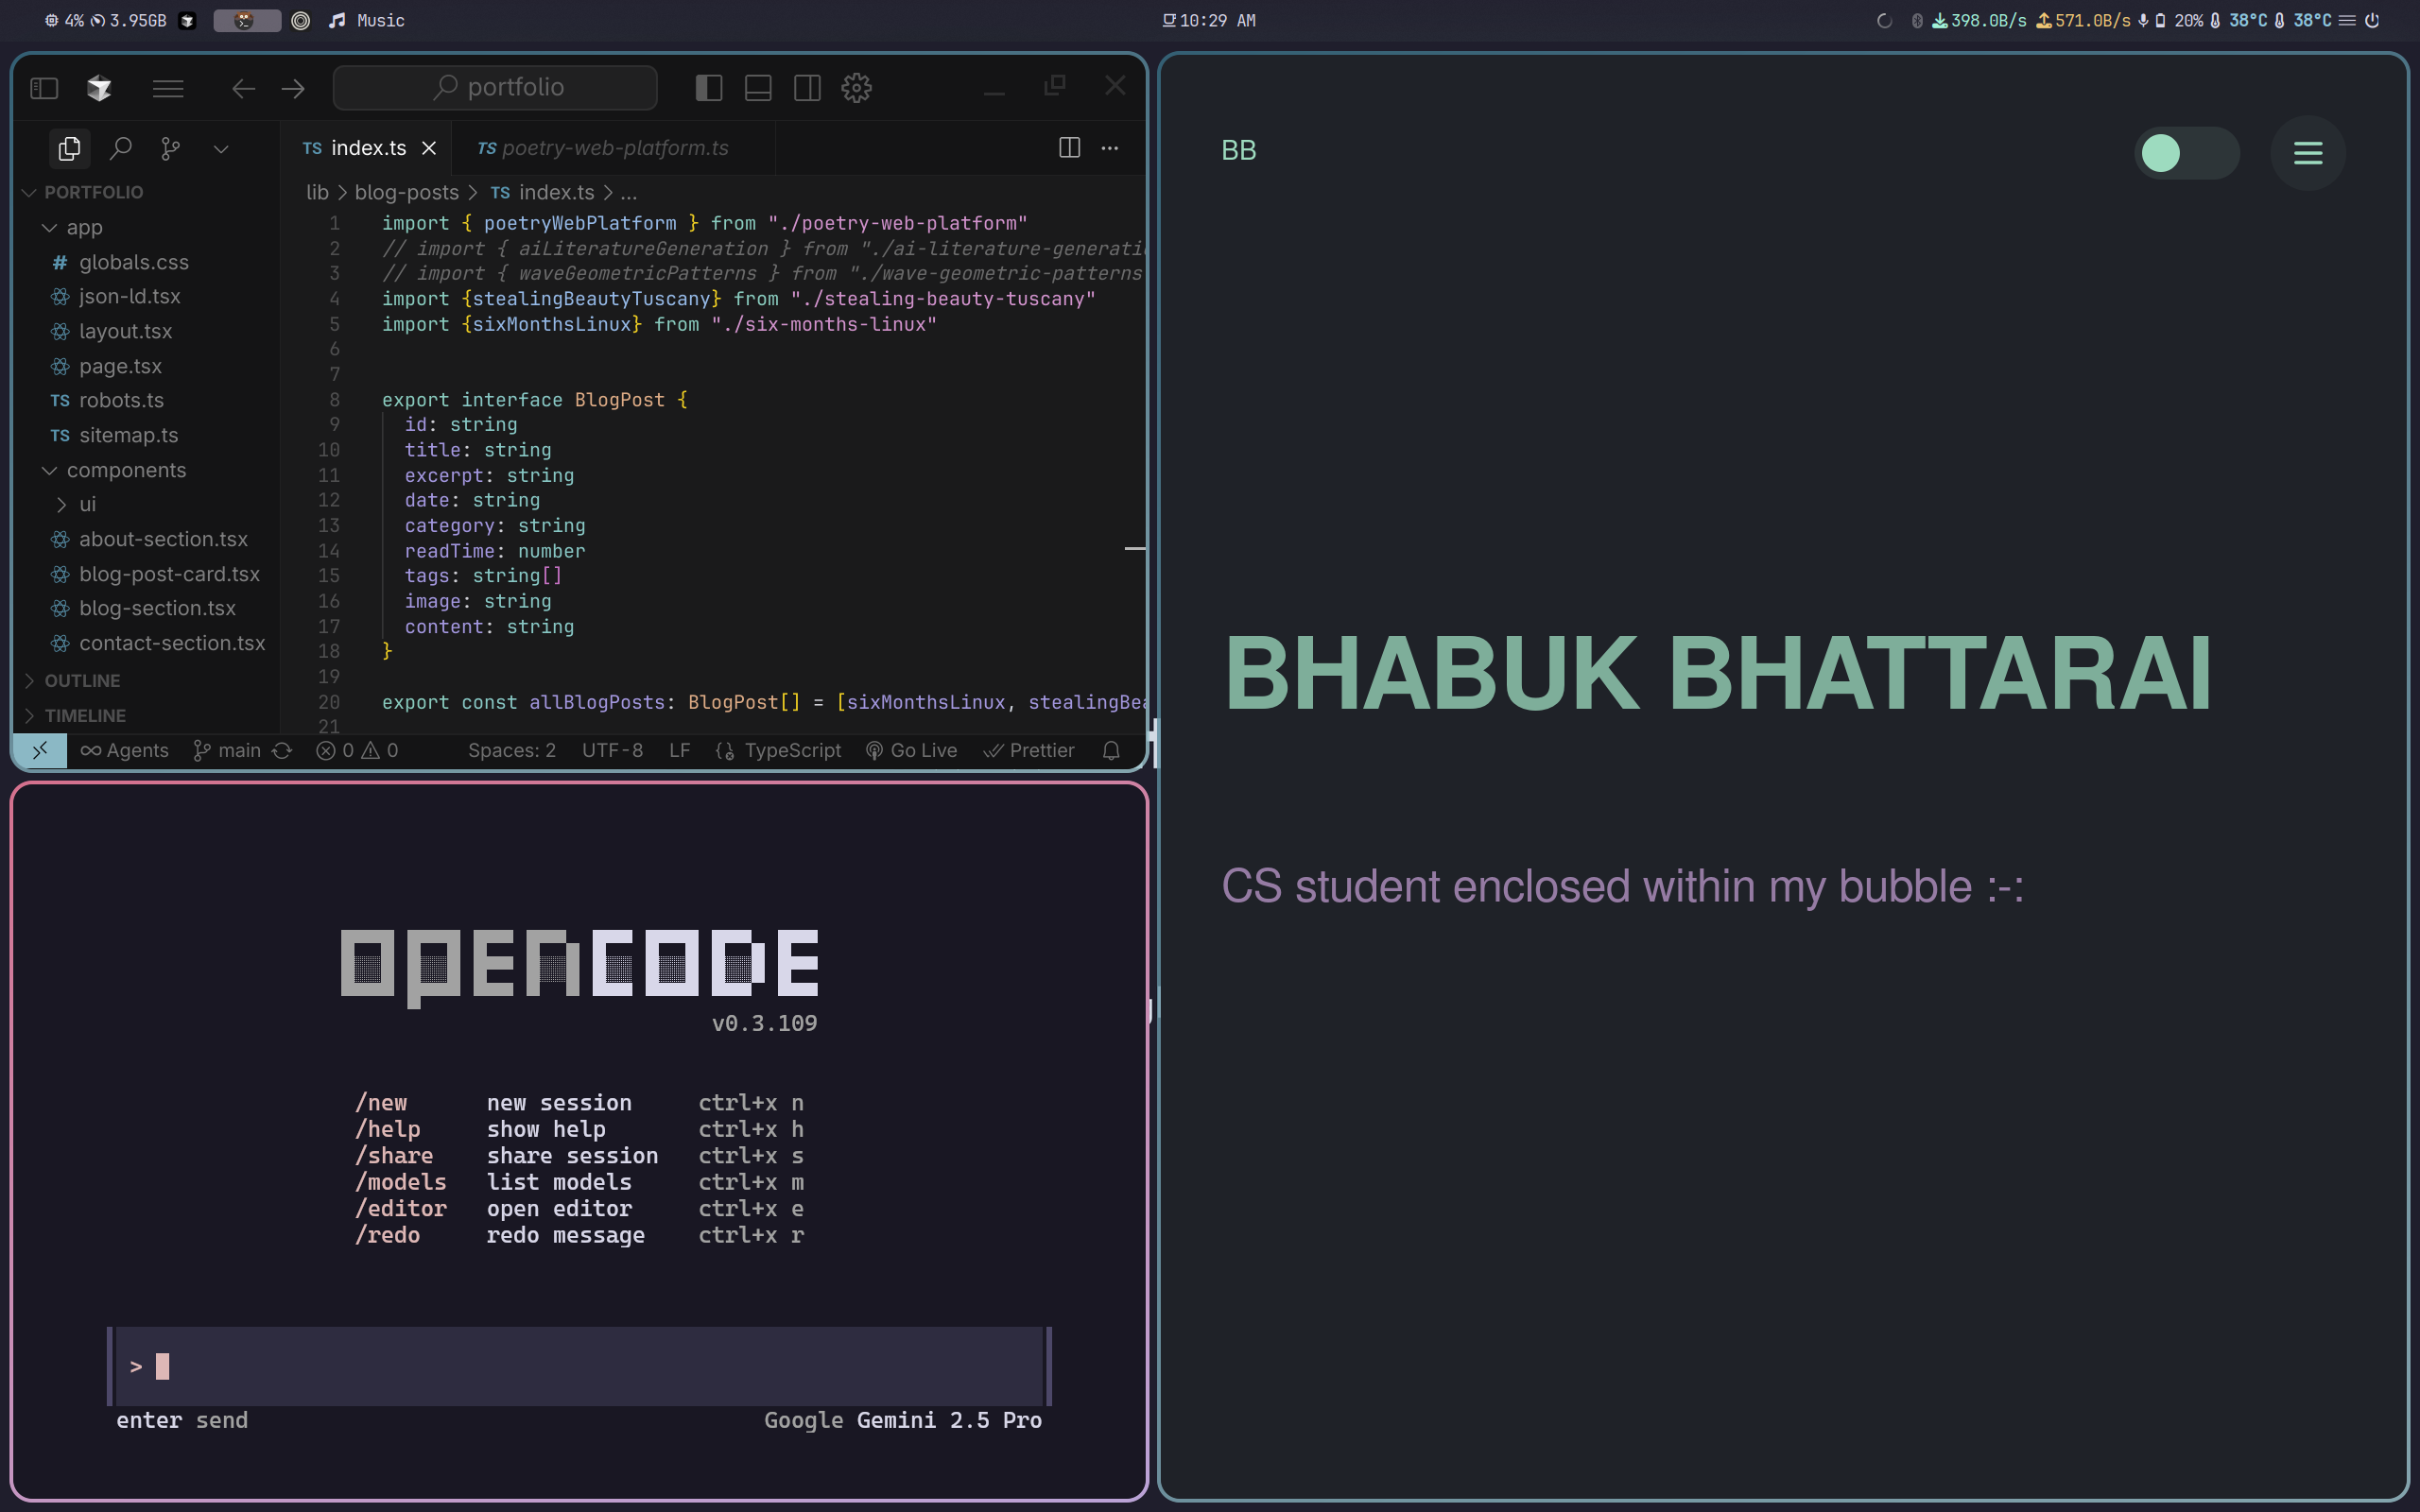
Task: Expand the OUTLINE section
Action: tap(82, 680)
